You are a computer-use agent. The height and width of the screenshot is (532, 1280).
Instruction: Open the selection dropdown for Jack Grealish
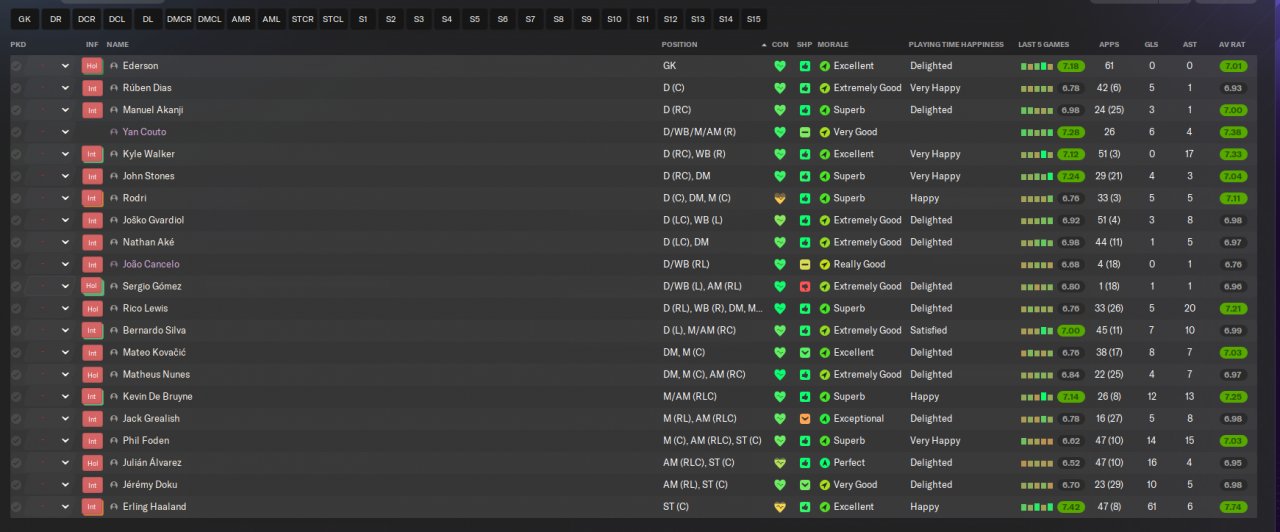click(x=65, y=418)
